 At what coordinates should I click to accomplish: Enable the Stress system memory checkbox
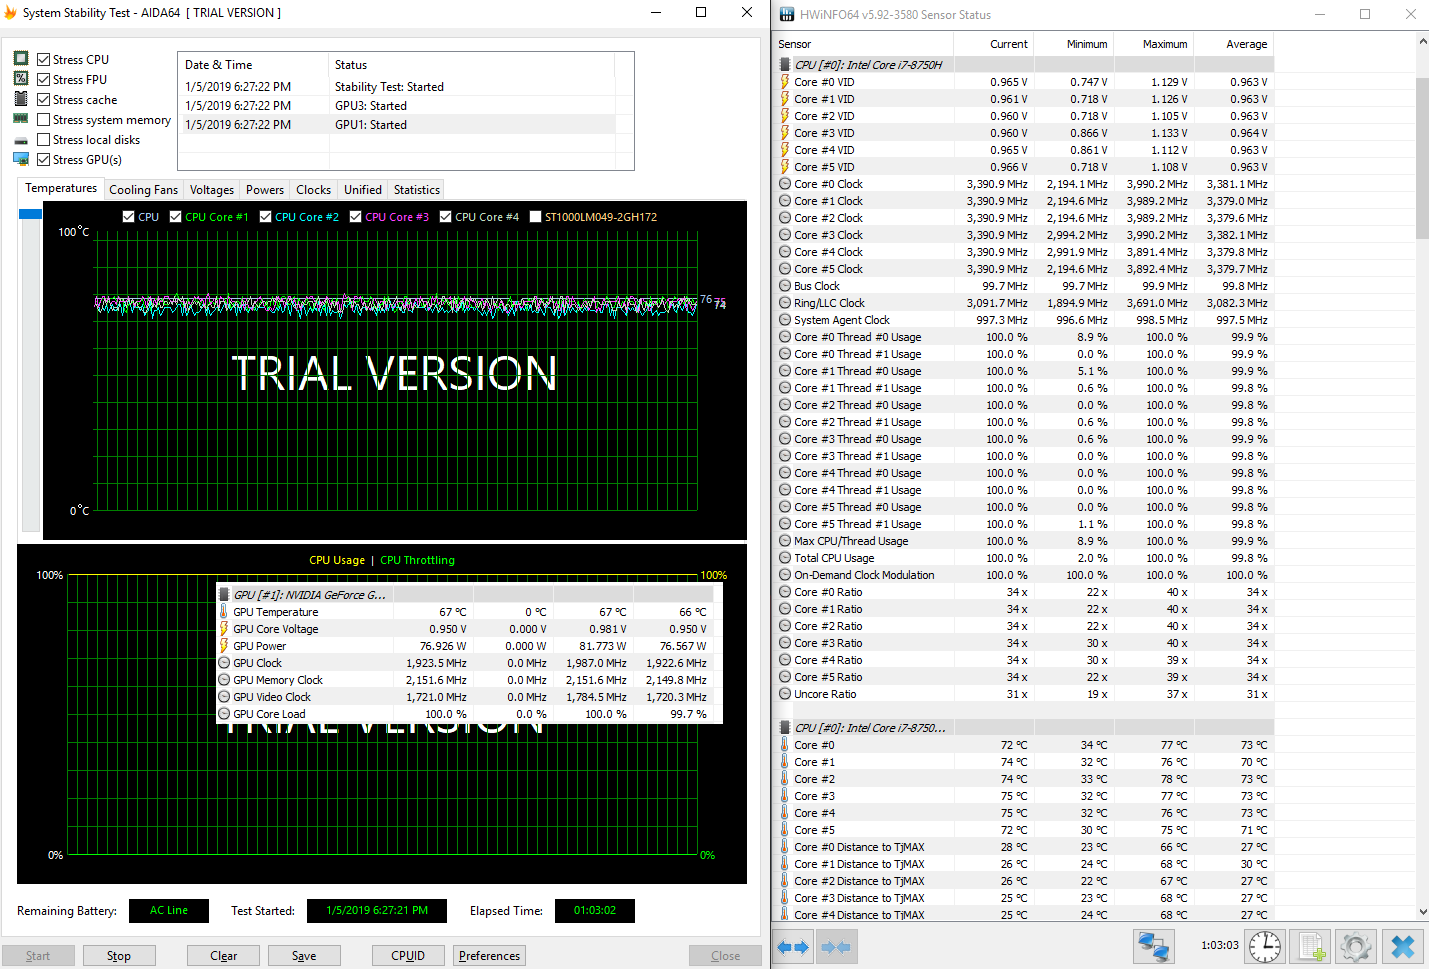click(43, 119)
